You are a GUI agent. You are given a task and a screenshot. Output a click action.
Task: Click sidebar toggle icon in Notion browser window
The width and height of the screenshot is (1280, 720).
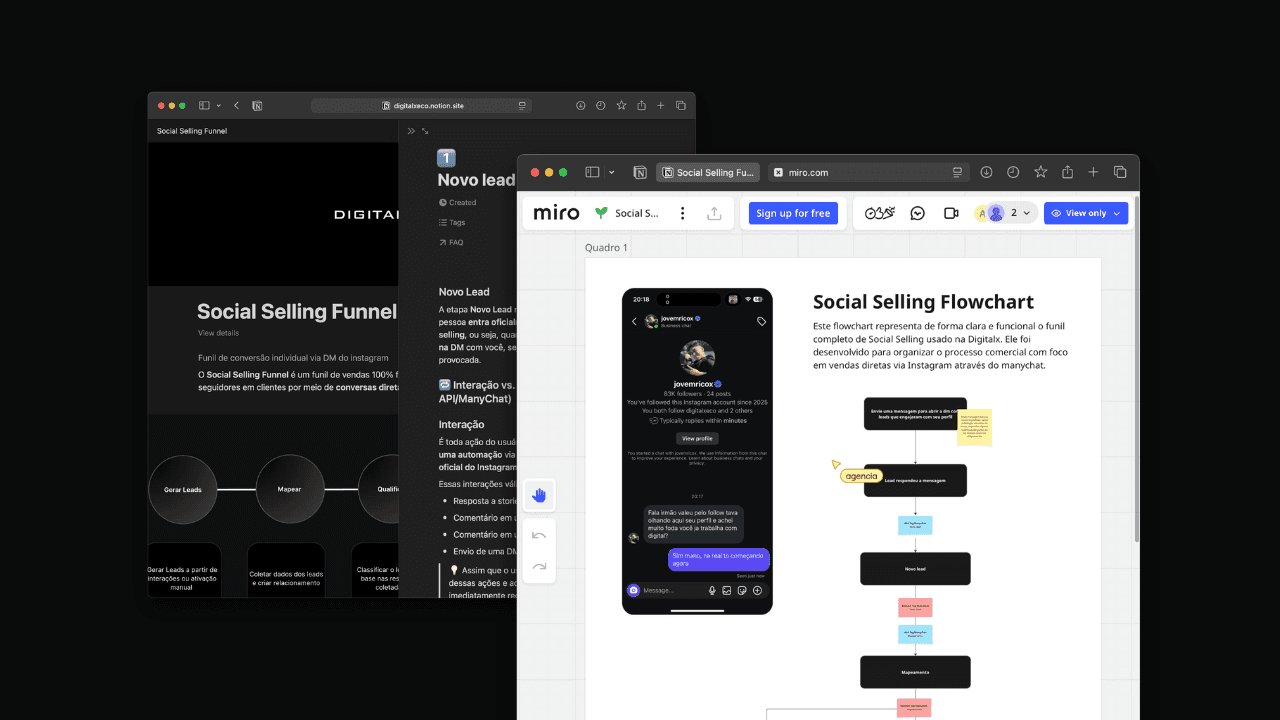point(204,105)
